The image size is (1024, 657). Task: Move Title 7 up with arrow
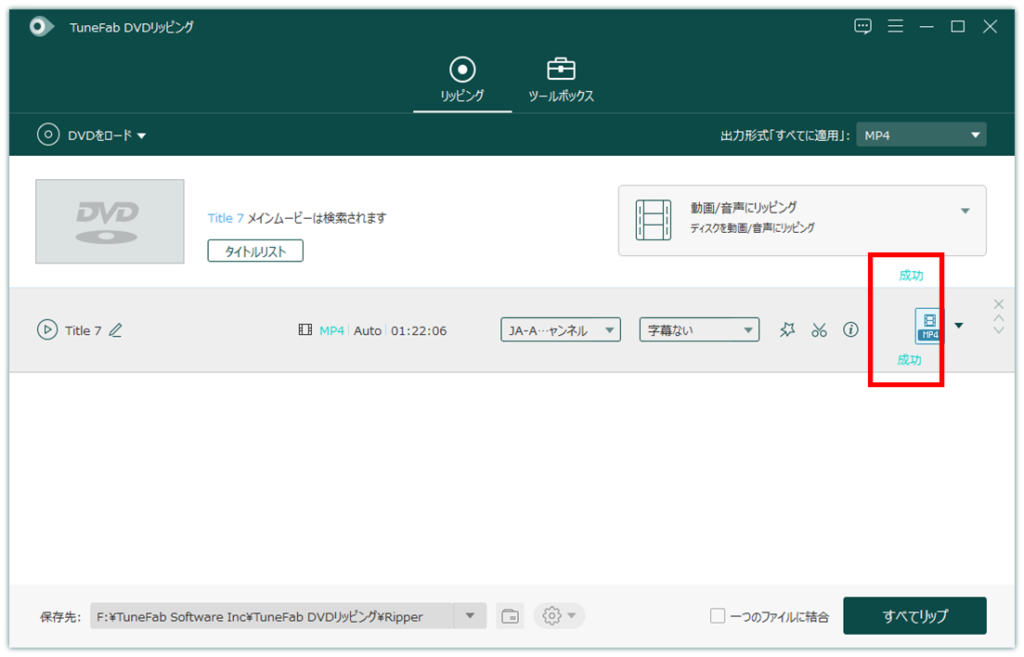pos(999,318)
